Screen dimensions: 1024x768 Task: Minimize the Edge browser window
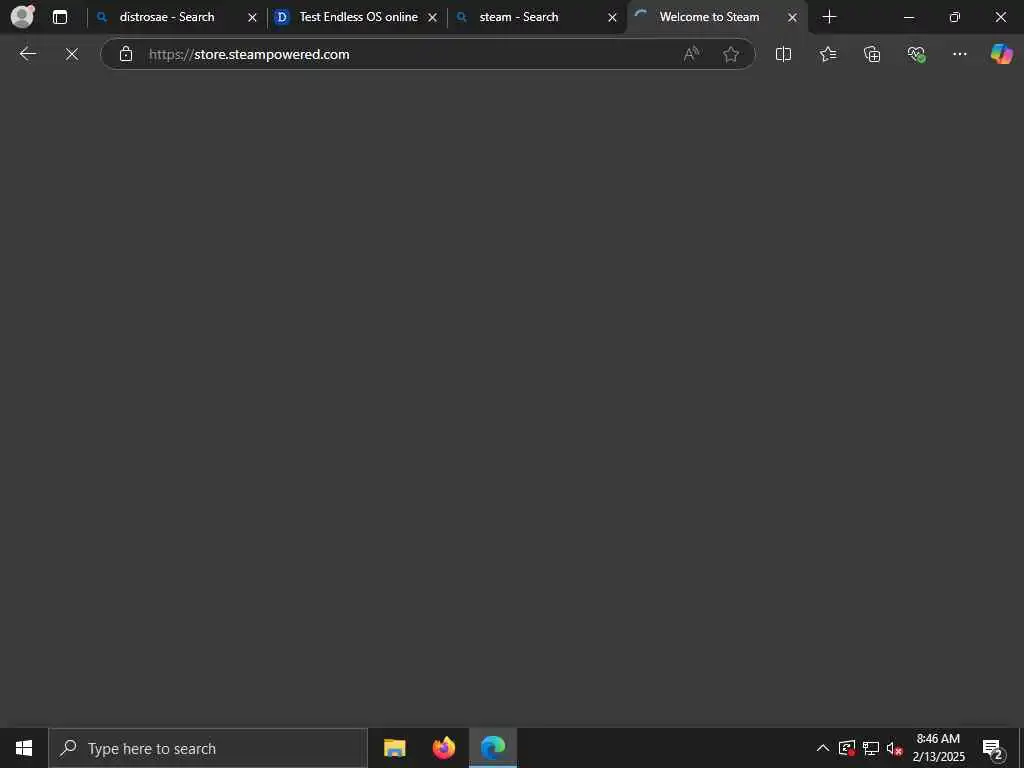[909, 18]
